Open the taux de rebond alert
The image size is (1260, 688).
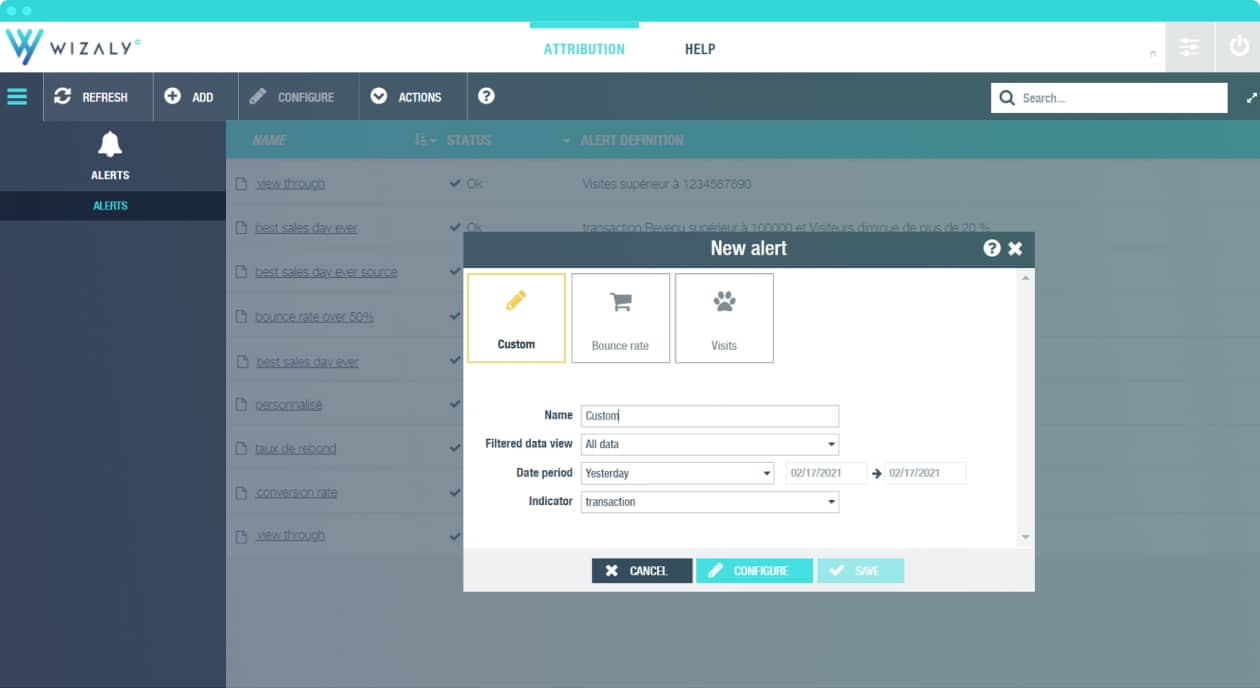tap(295, 449)
